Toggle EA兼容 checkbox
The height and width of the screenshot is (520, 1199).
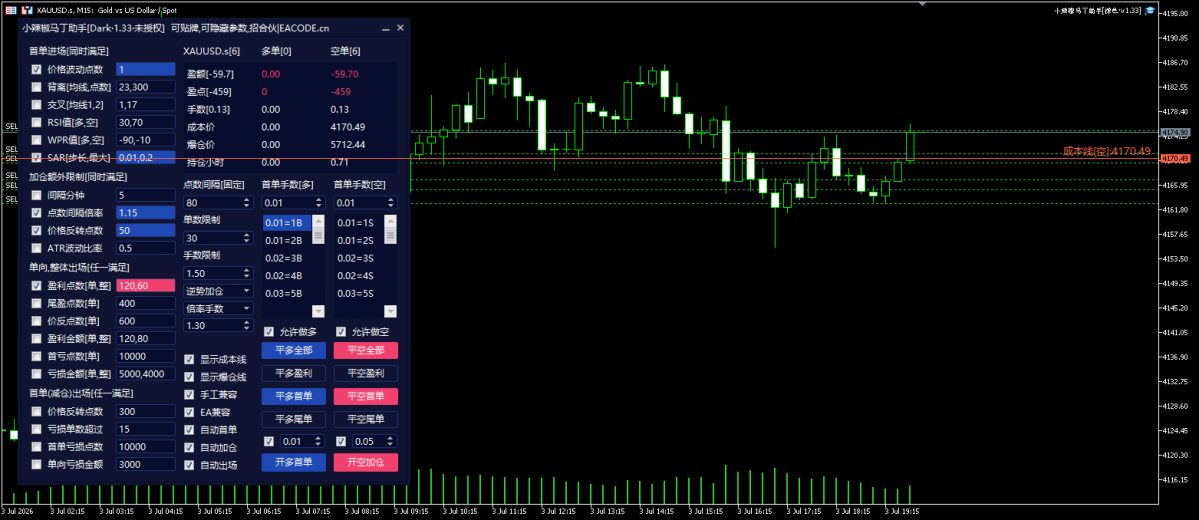pyautogui.click(x=190, y=412)
